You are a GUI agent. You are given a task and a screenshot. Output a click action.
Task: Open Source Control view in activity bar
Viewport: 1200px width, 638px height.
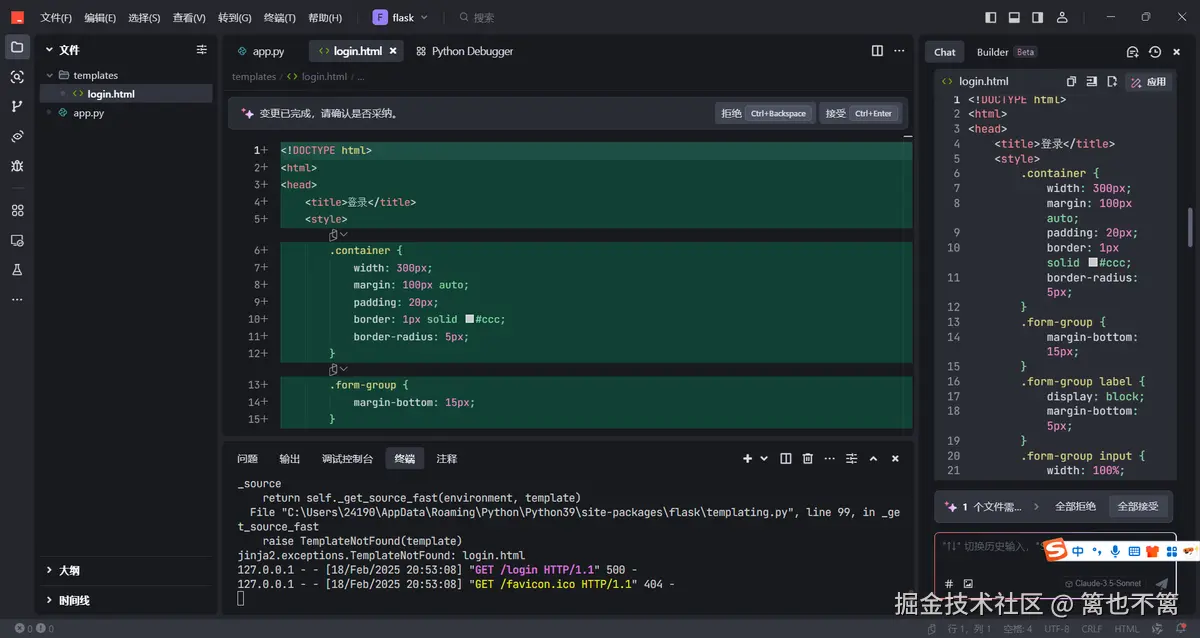17,106
